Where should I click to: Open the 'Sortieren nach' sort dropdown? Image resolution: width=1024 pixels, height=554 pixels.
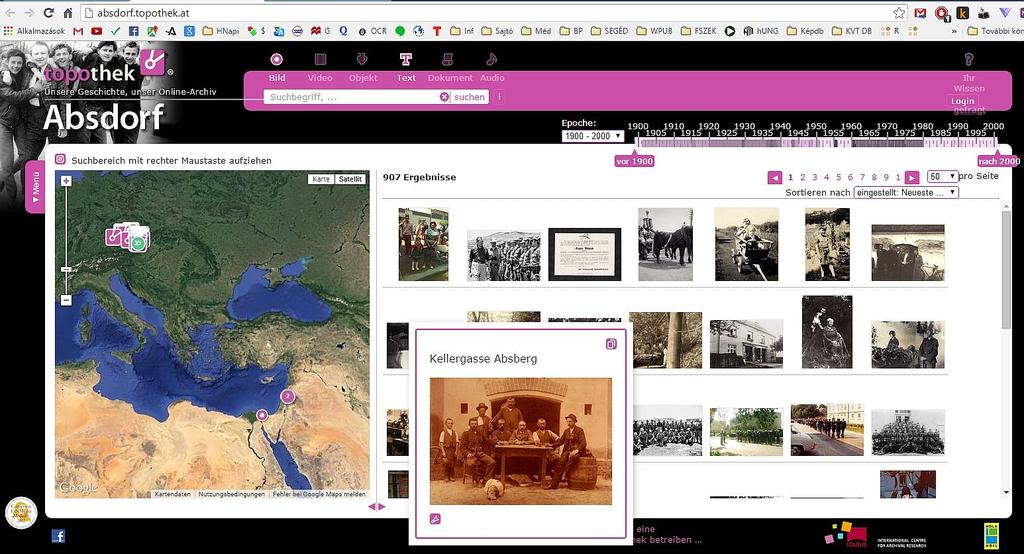[906, 193]
